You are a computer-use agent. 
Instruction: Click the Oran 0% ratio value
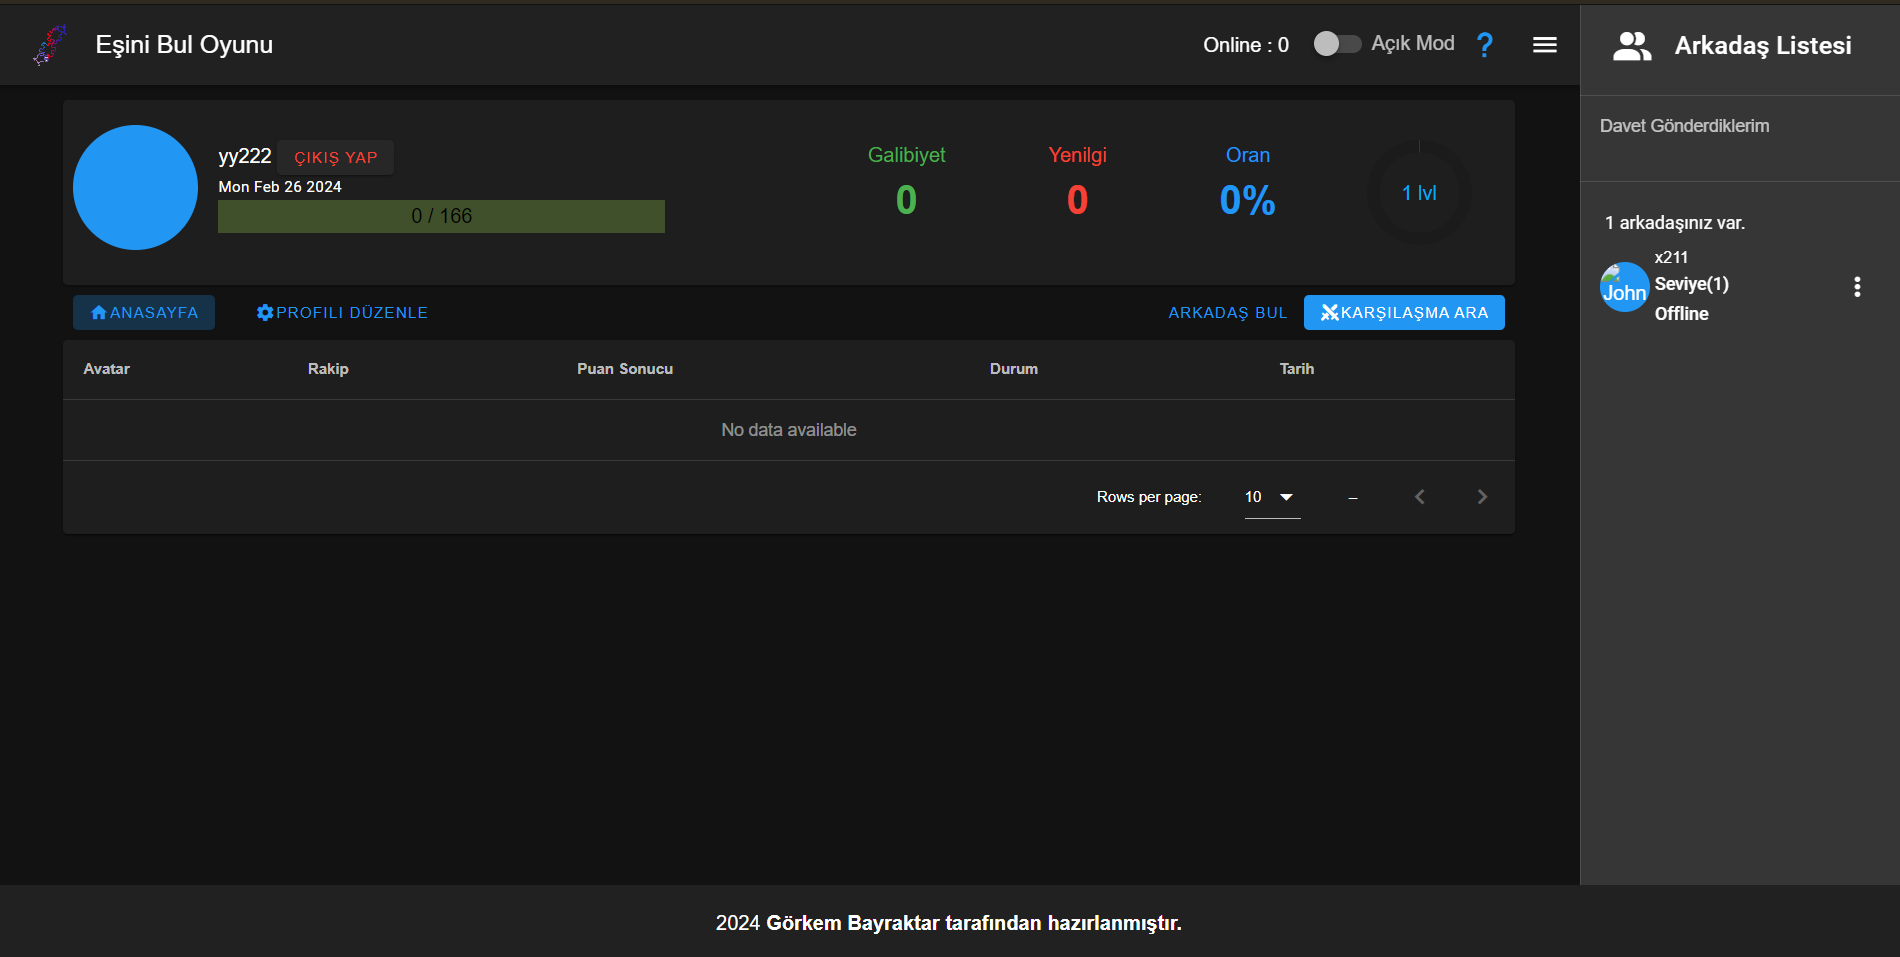(1247, 200)
